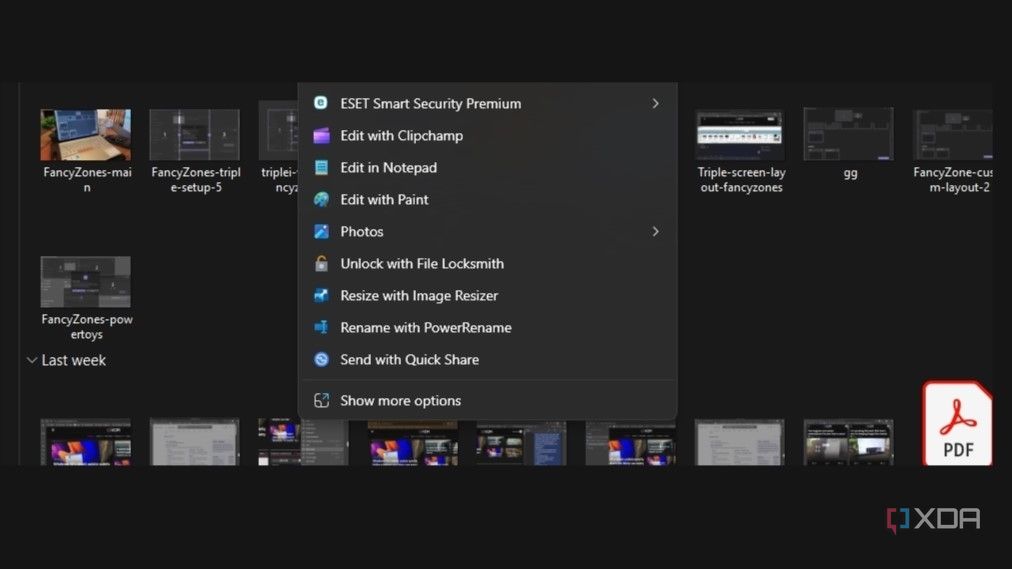Collapse the Last week group chevron
This screenshot has width=1012, height=569.
pyautogui.click(x=32, y=360)
